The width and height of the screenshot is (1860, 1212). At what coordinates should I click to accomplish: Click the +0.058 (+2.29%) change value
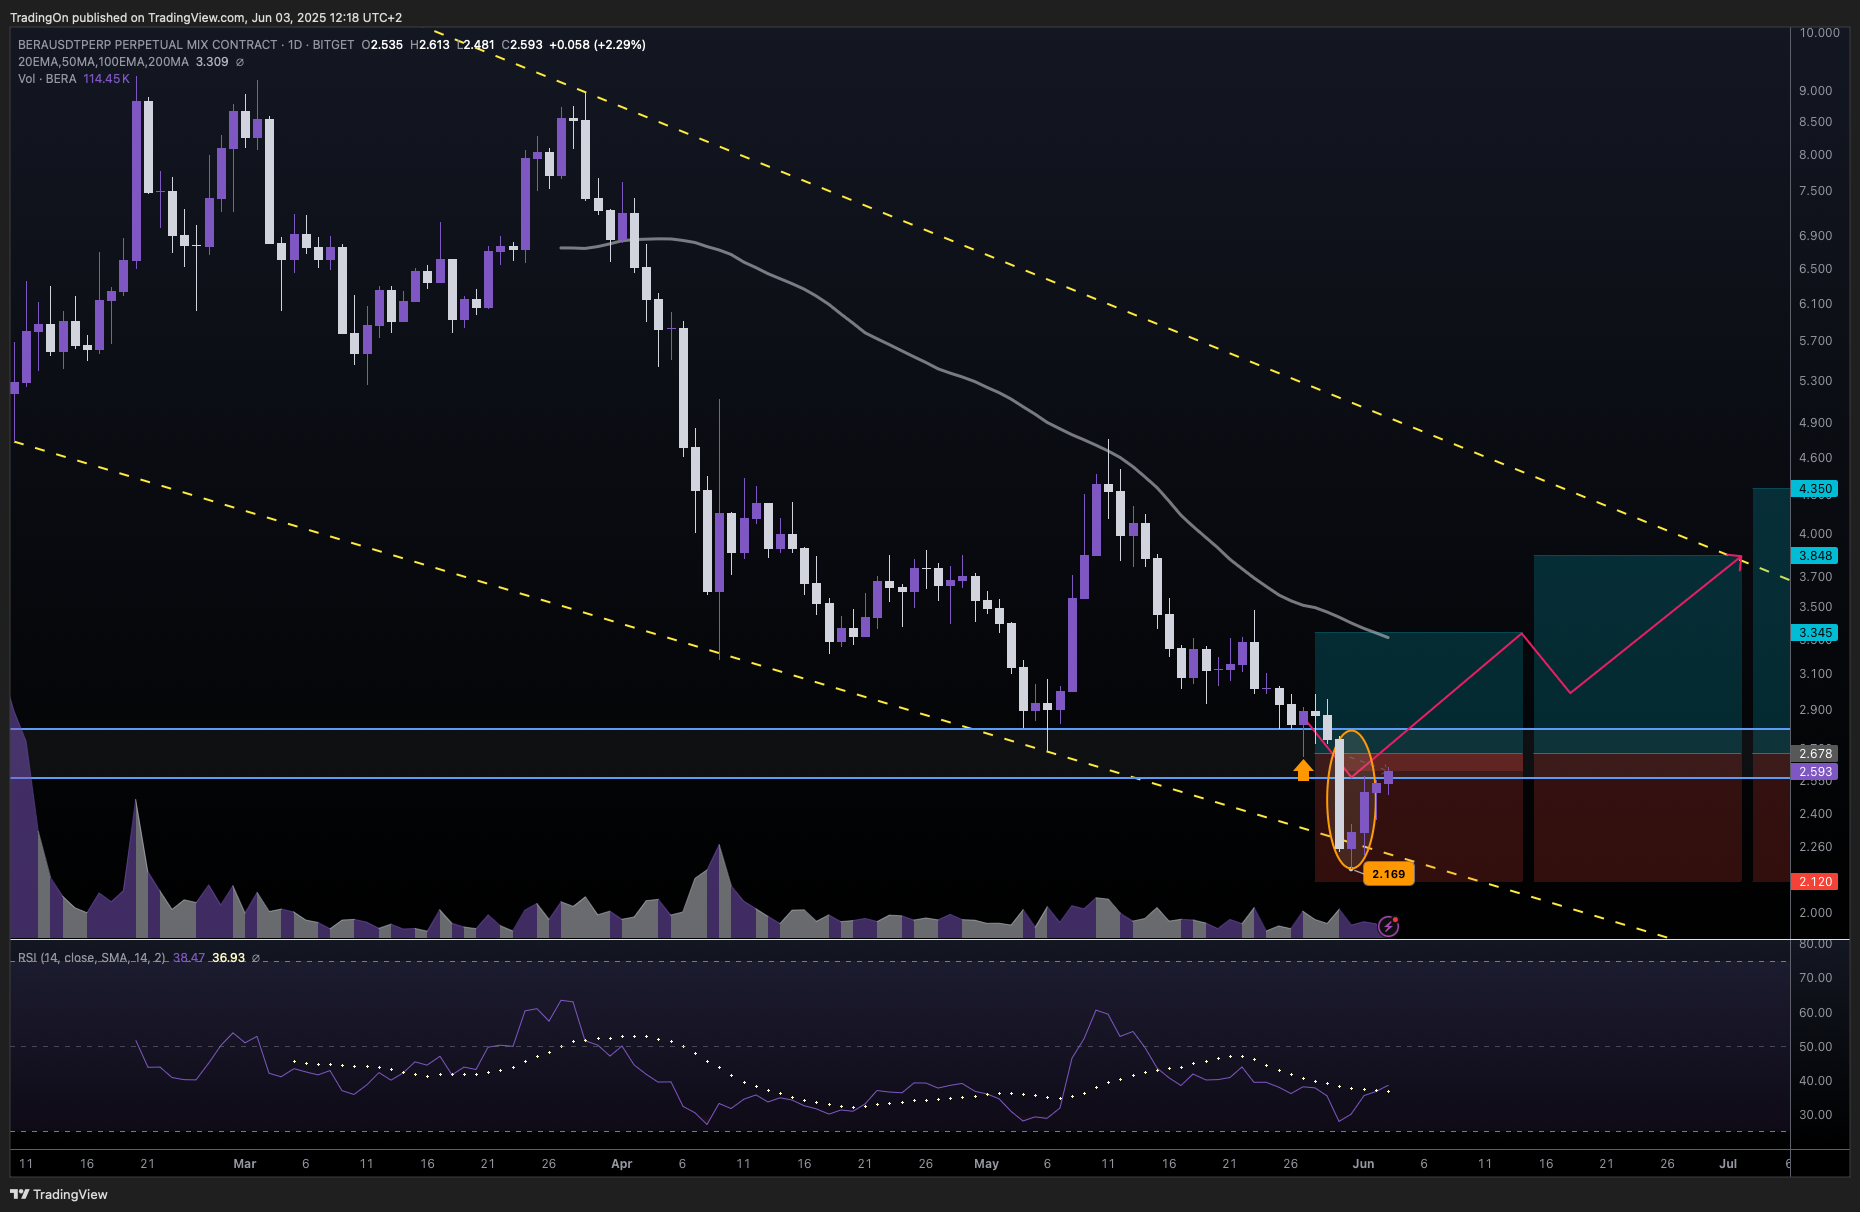coord(597,45)
